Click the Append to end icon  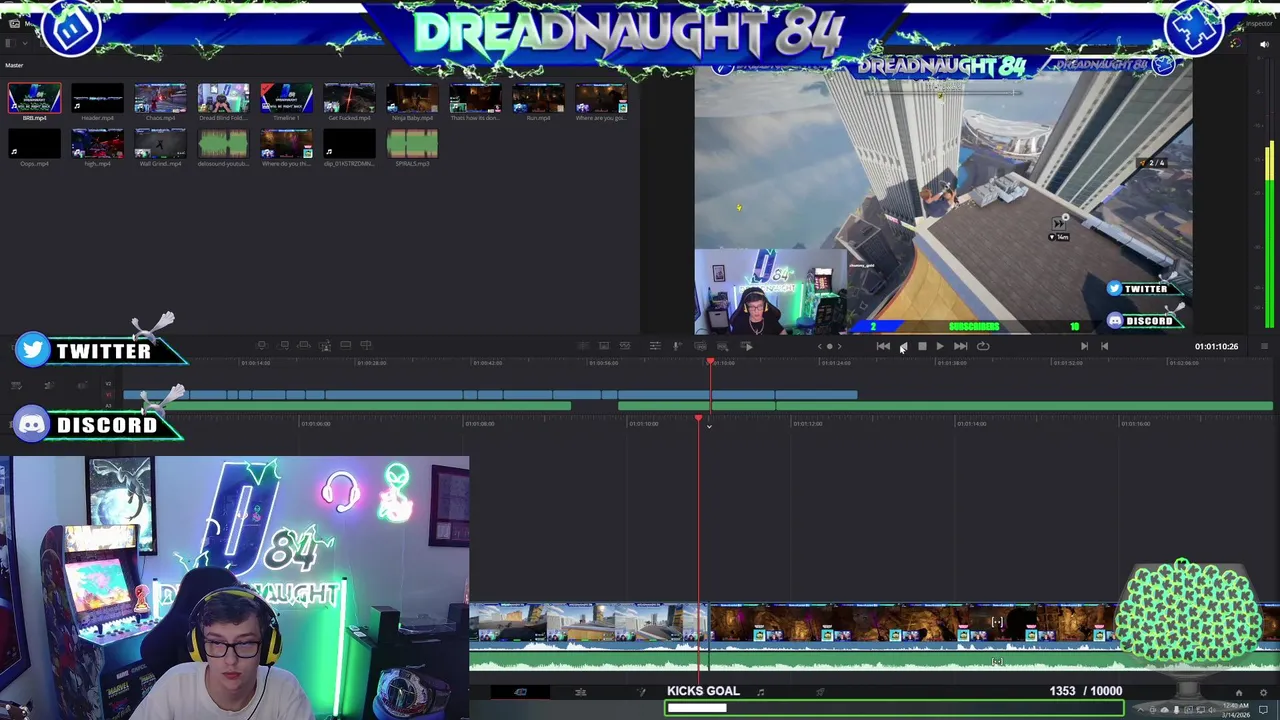coord(284,346)
